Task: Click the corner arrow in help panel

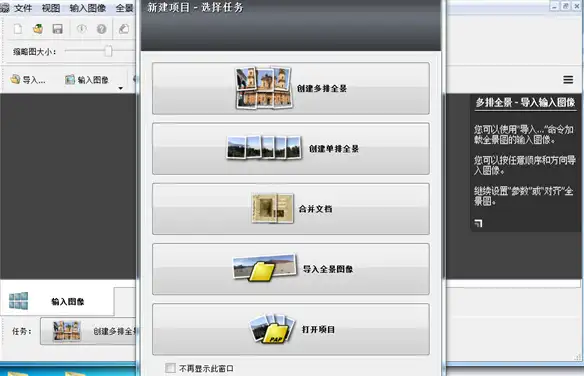Action: [x=479, y=223]
